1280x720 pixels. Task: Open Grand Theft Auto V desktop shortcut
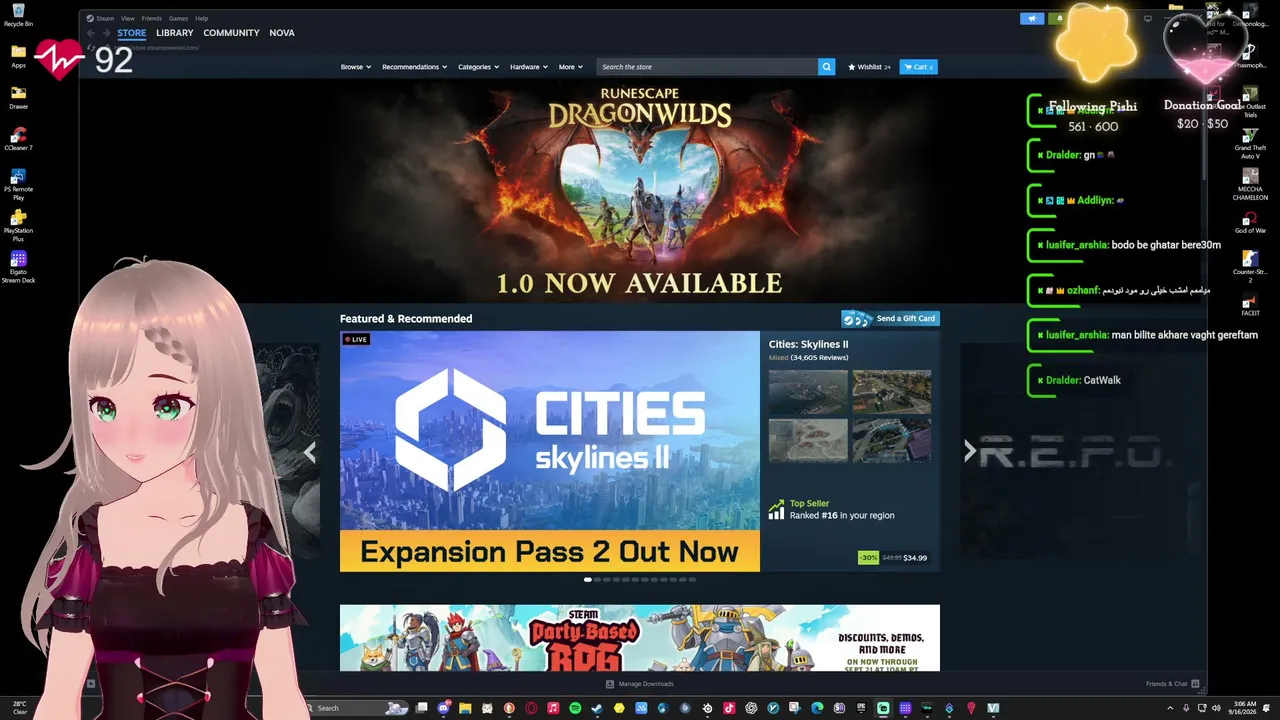pos(1250,144)
